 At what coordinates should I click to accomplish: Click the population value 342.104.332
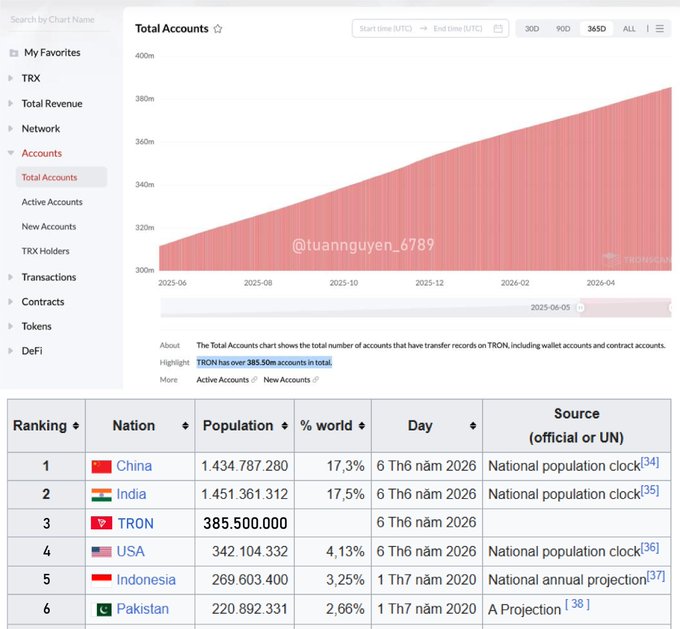coord(250,552)
